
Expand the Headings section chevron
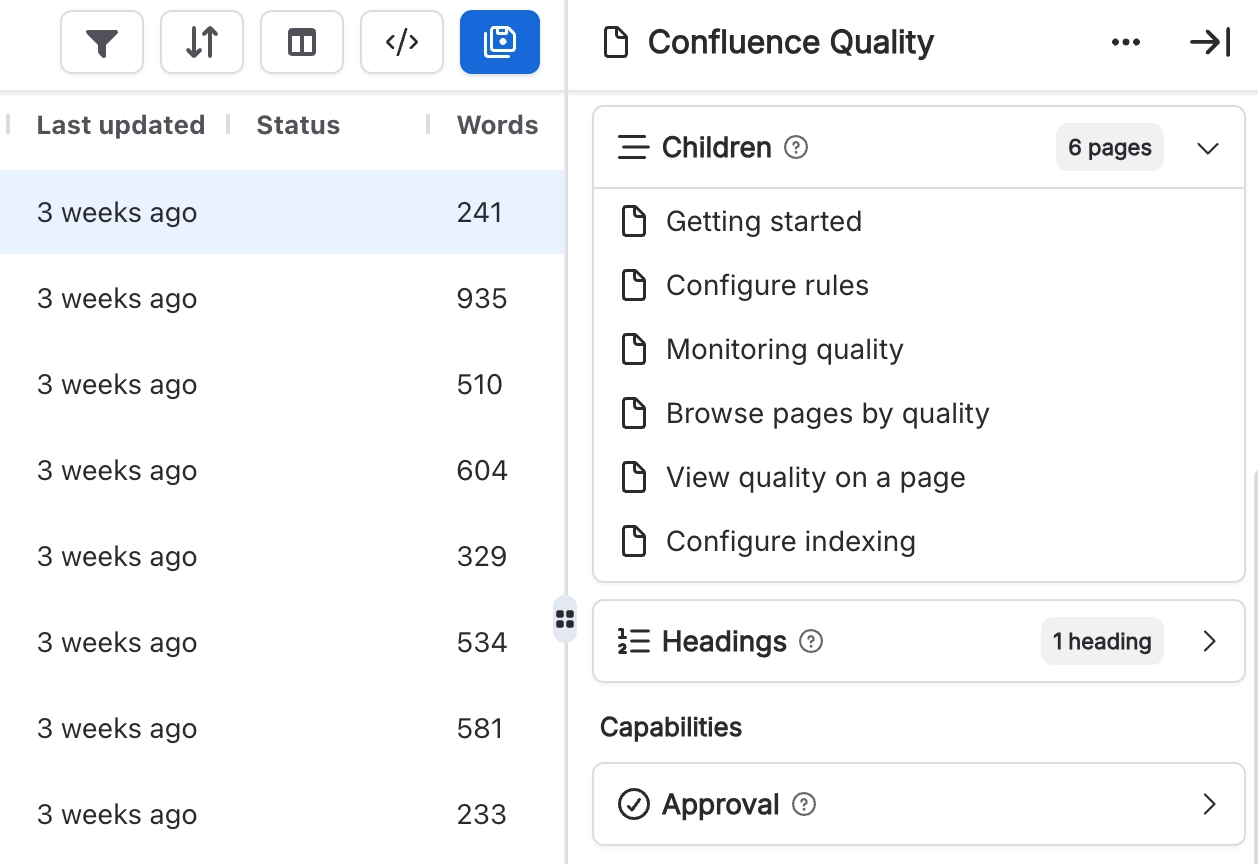point(1209,641)
